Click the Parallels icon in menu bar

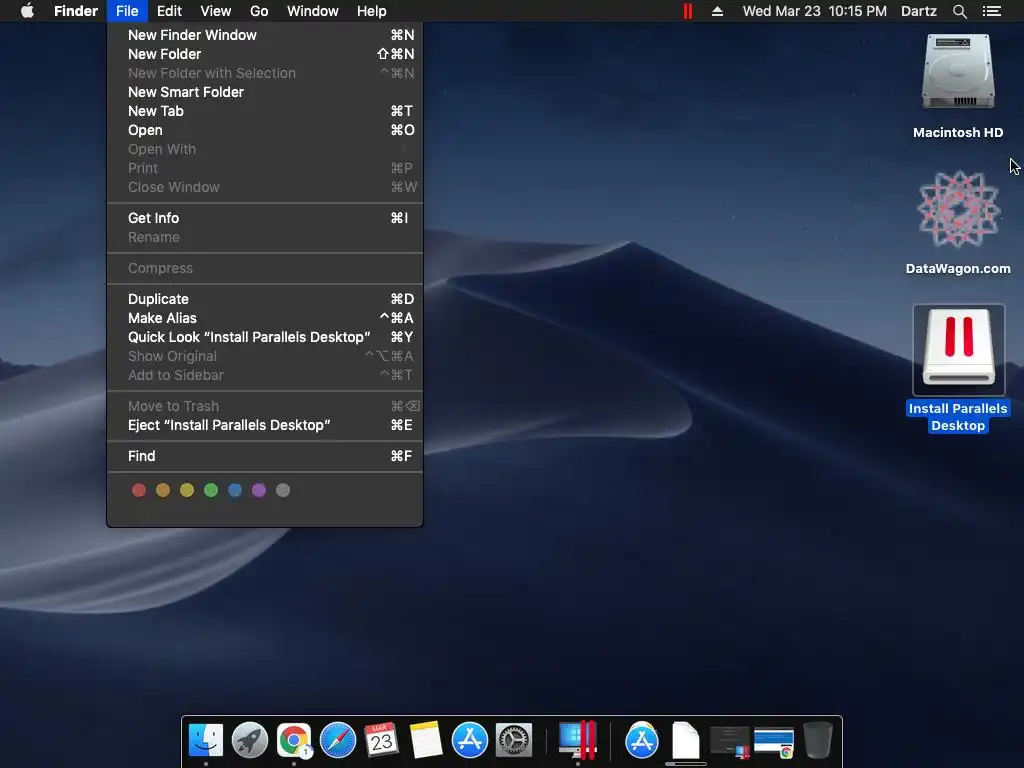coord(688,11)
